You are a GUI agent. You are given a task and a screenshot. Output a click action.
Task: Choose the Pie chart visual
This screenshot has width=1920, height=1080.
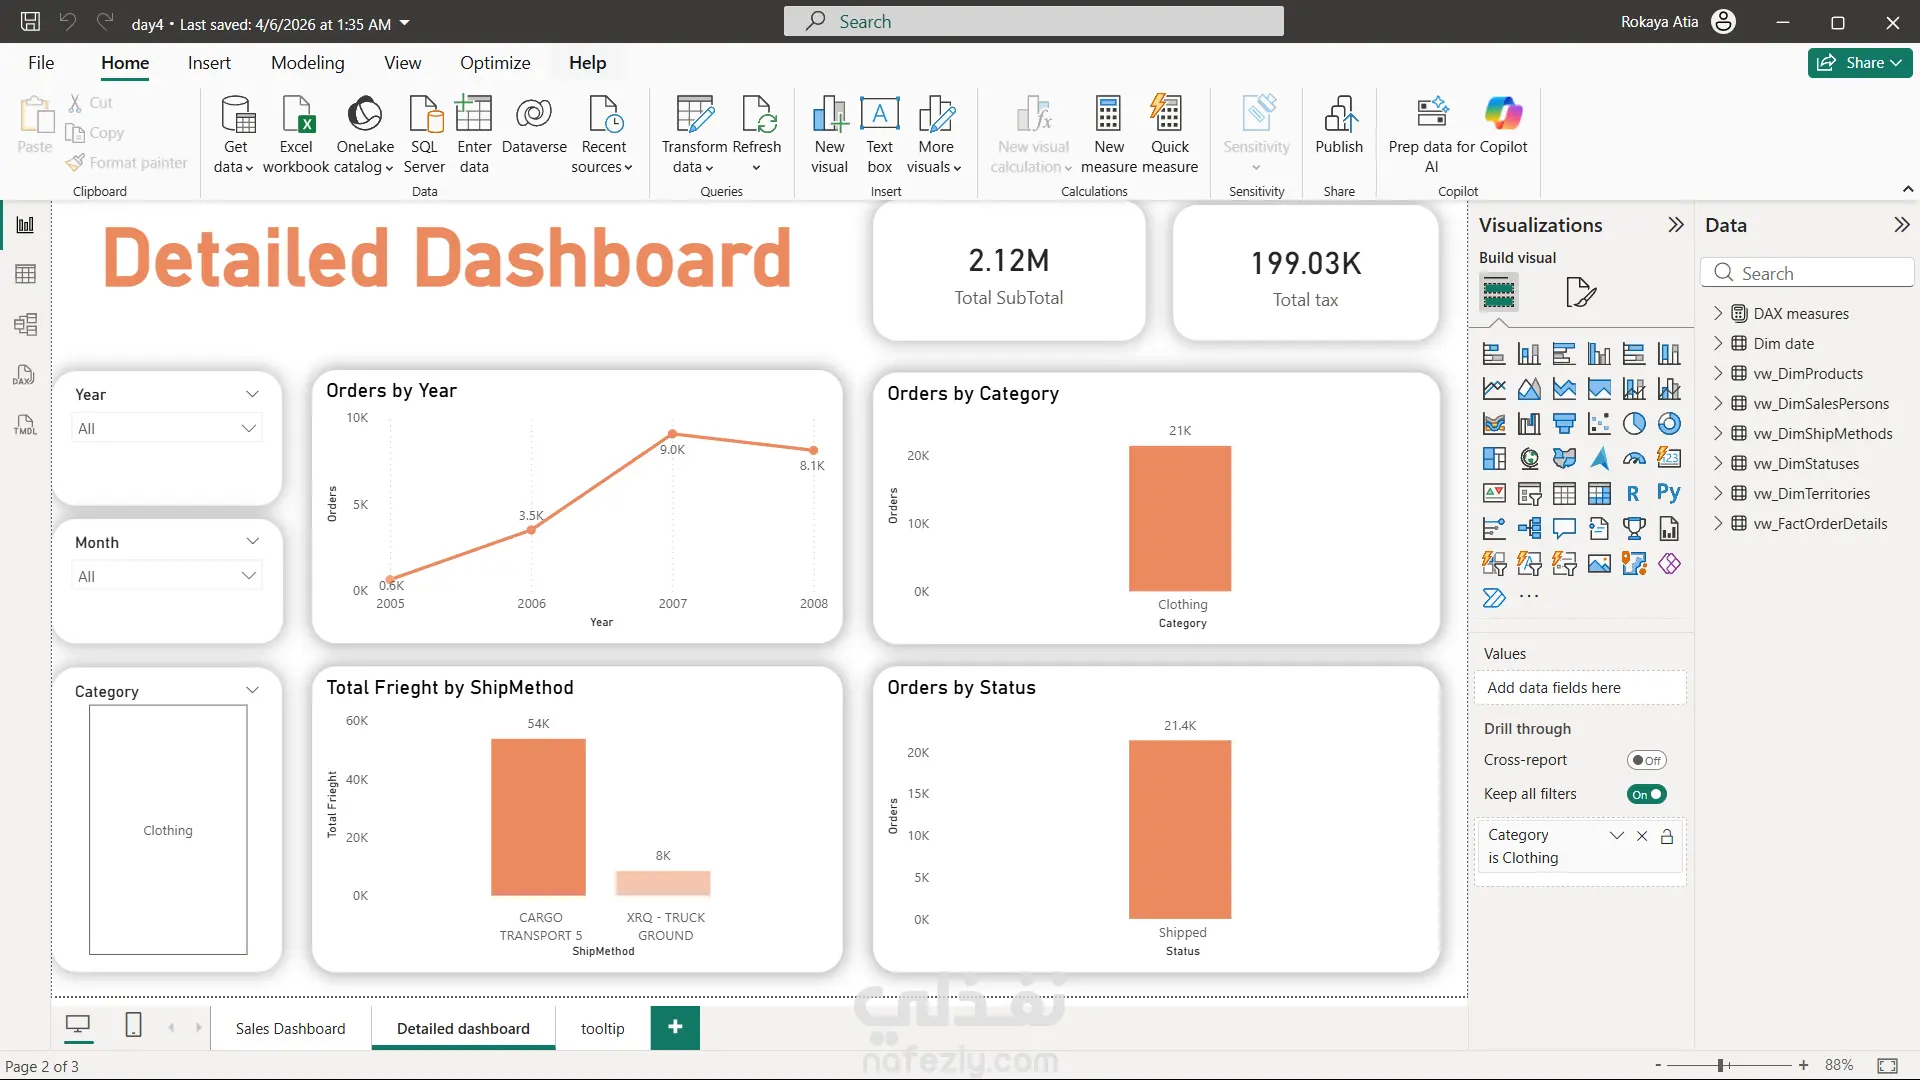pos(1634,424)
